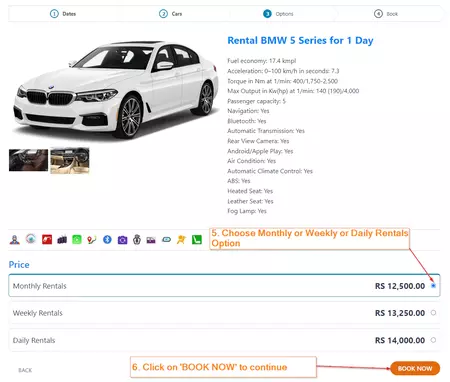Go to step 1 Dates
Image resolution: width=450 pixels, height=382 pixels.
(x=63, y=14)
